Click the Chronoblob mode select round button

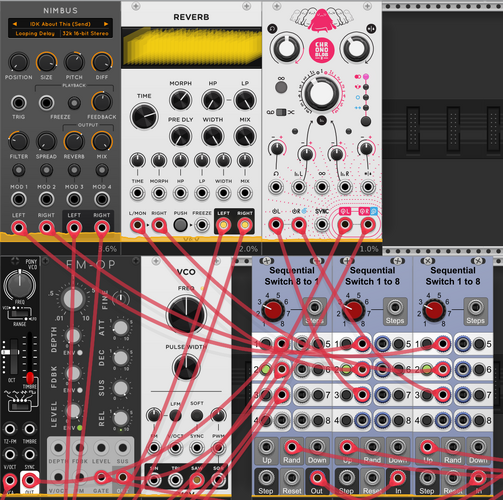[366, 121]
